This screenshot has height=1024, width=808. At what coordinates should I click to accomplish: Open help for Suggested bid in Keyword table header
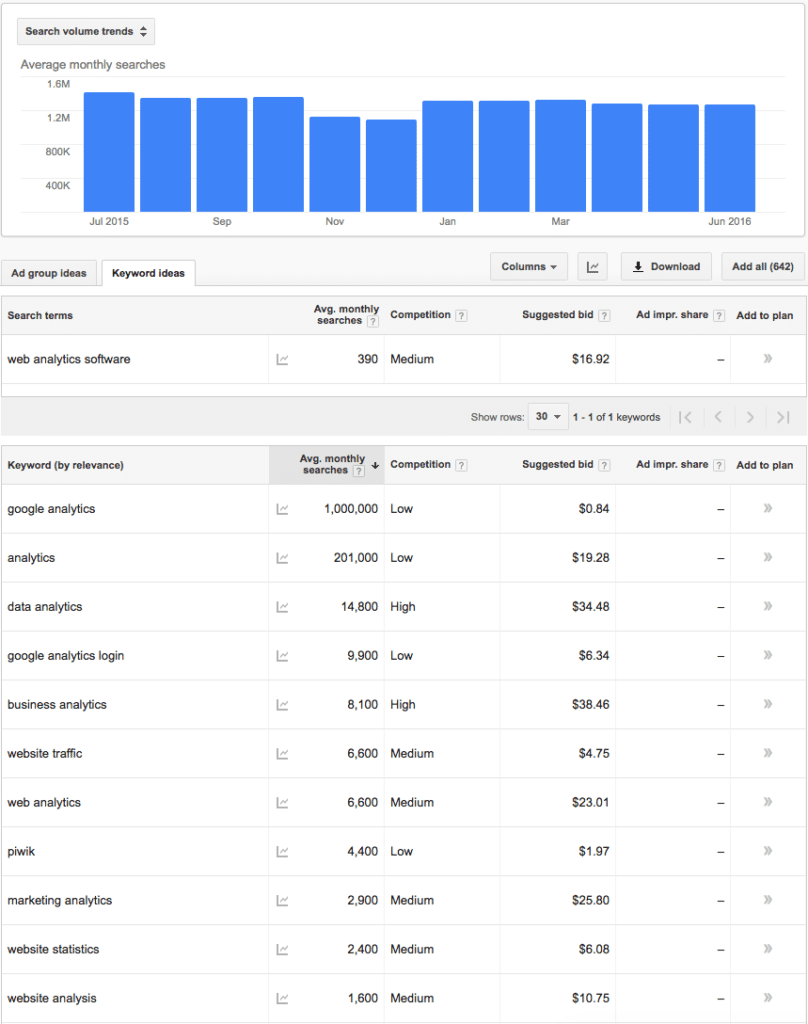(604, 465)
